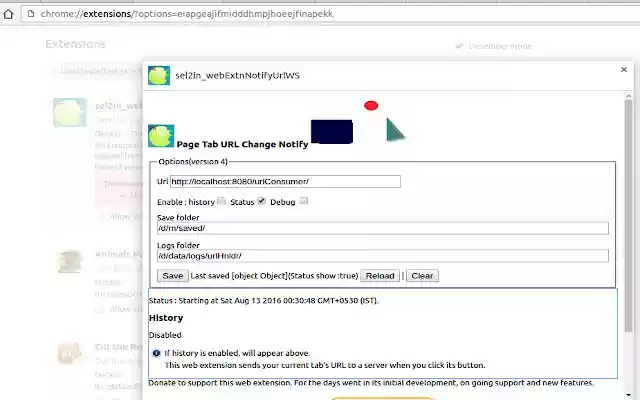Click the teal triangle shape

[394, 129]
